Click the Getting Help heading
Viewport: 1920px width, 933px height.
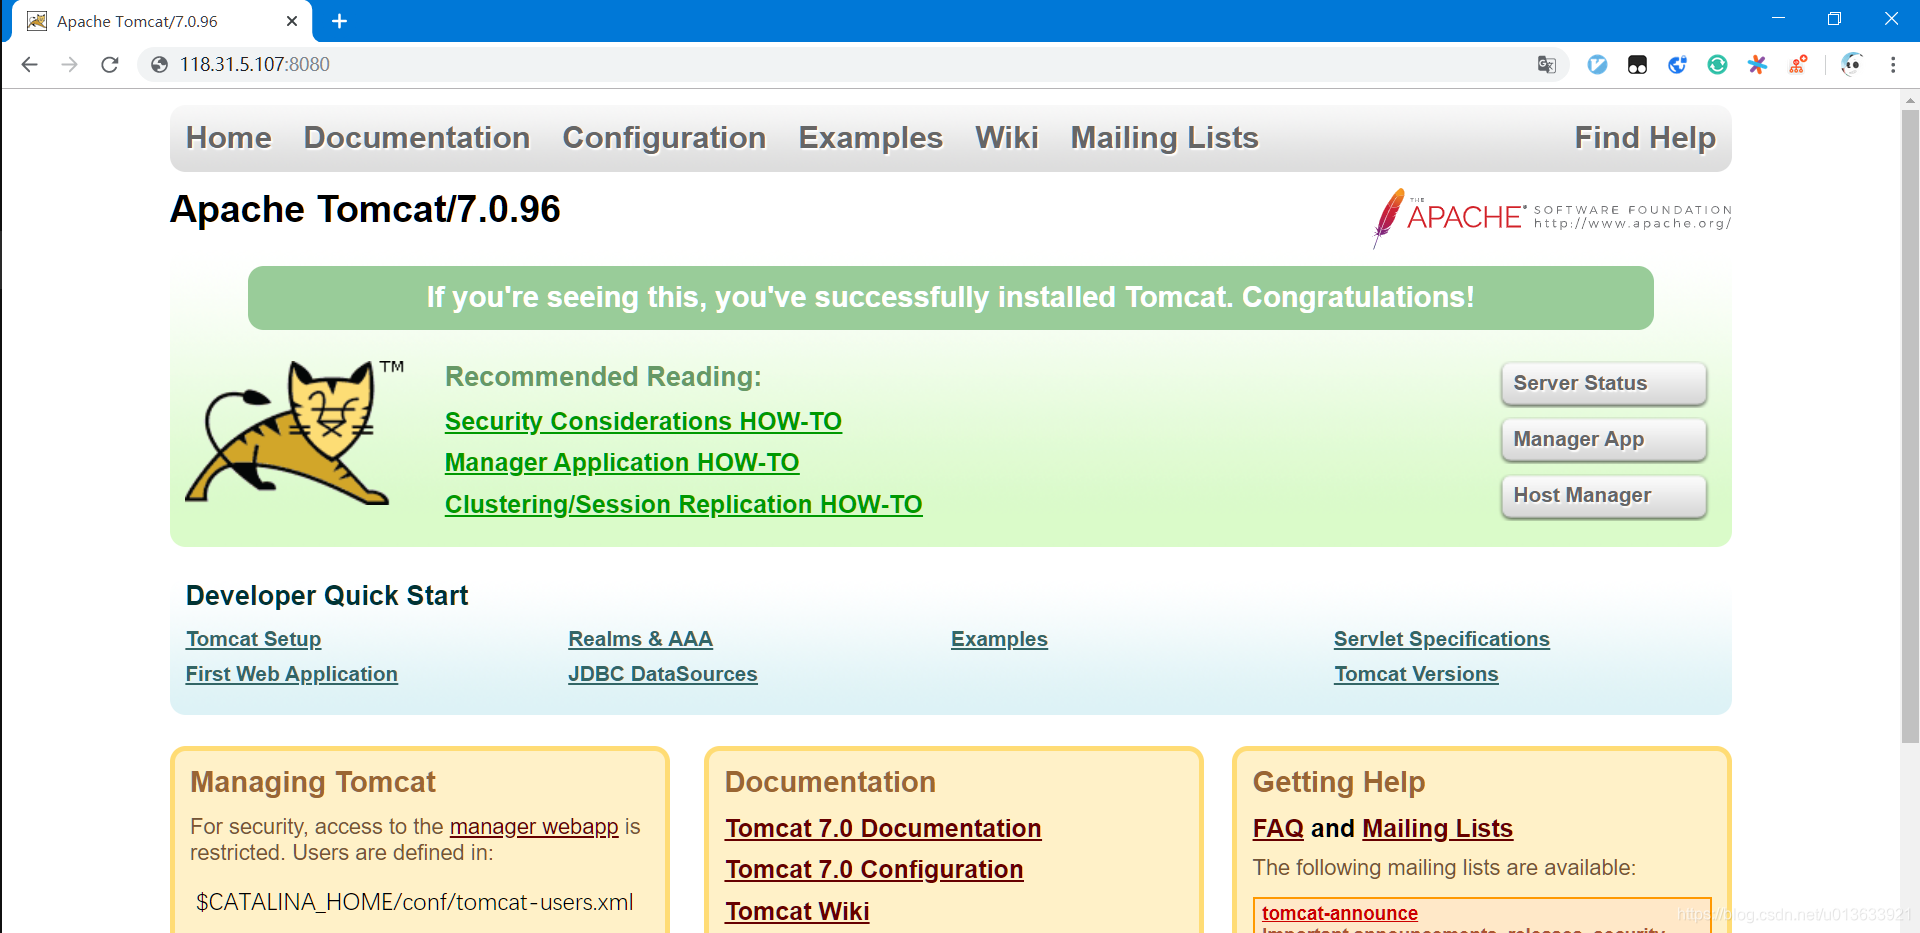click(1339, 782)
